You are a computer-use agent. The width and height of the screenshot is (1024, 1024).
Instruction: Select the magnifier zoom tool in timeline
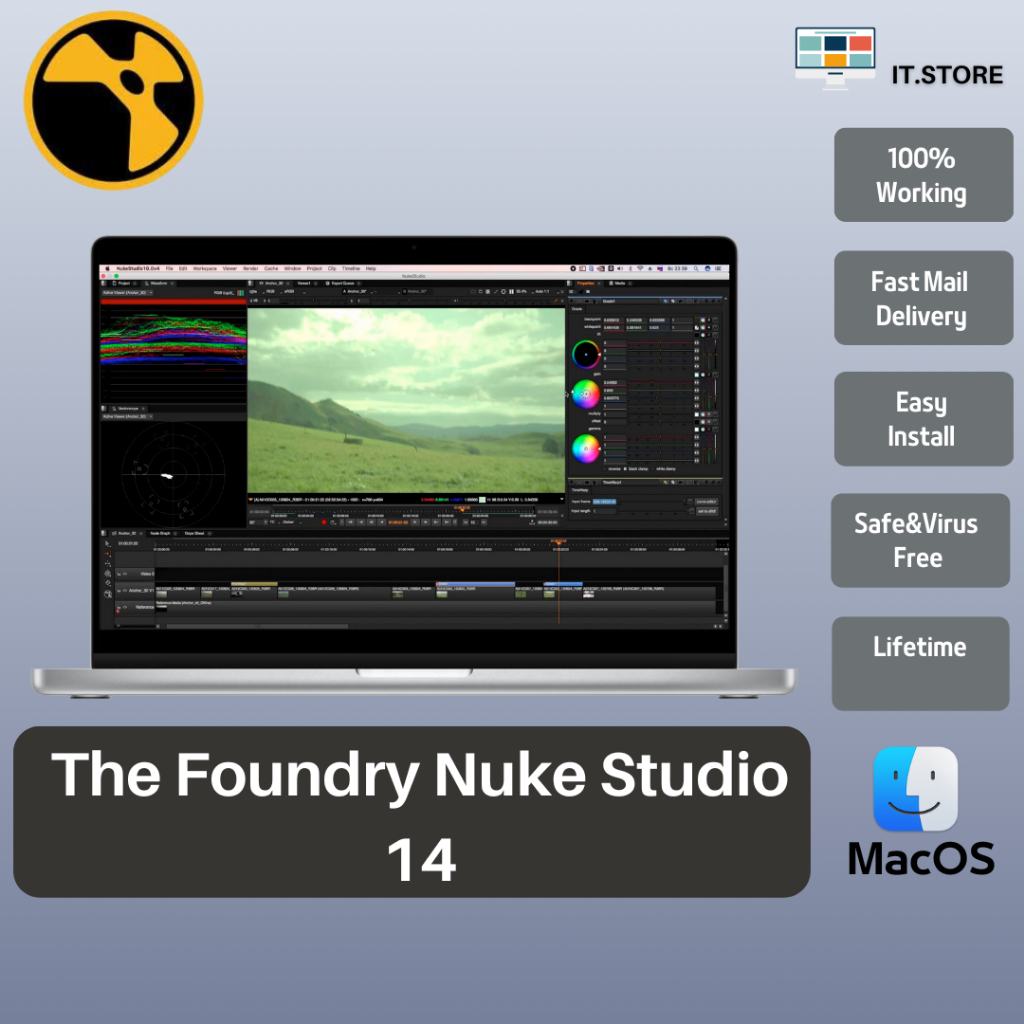click(108, 594)
